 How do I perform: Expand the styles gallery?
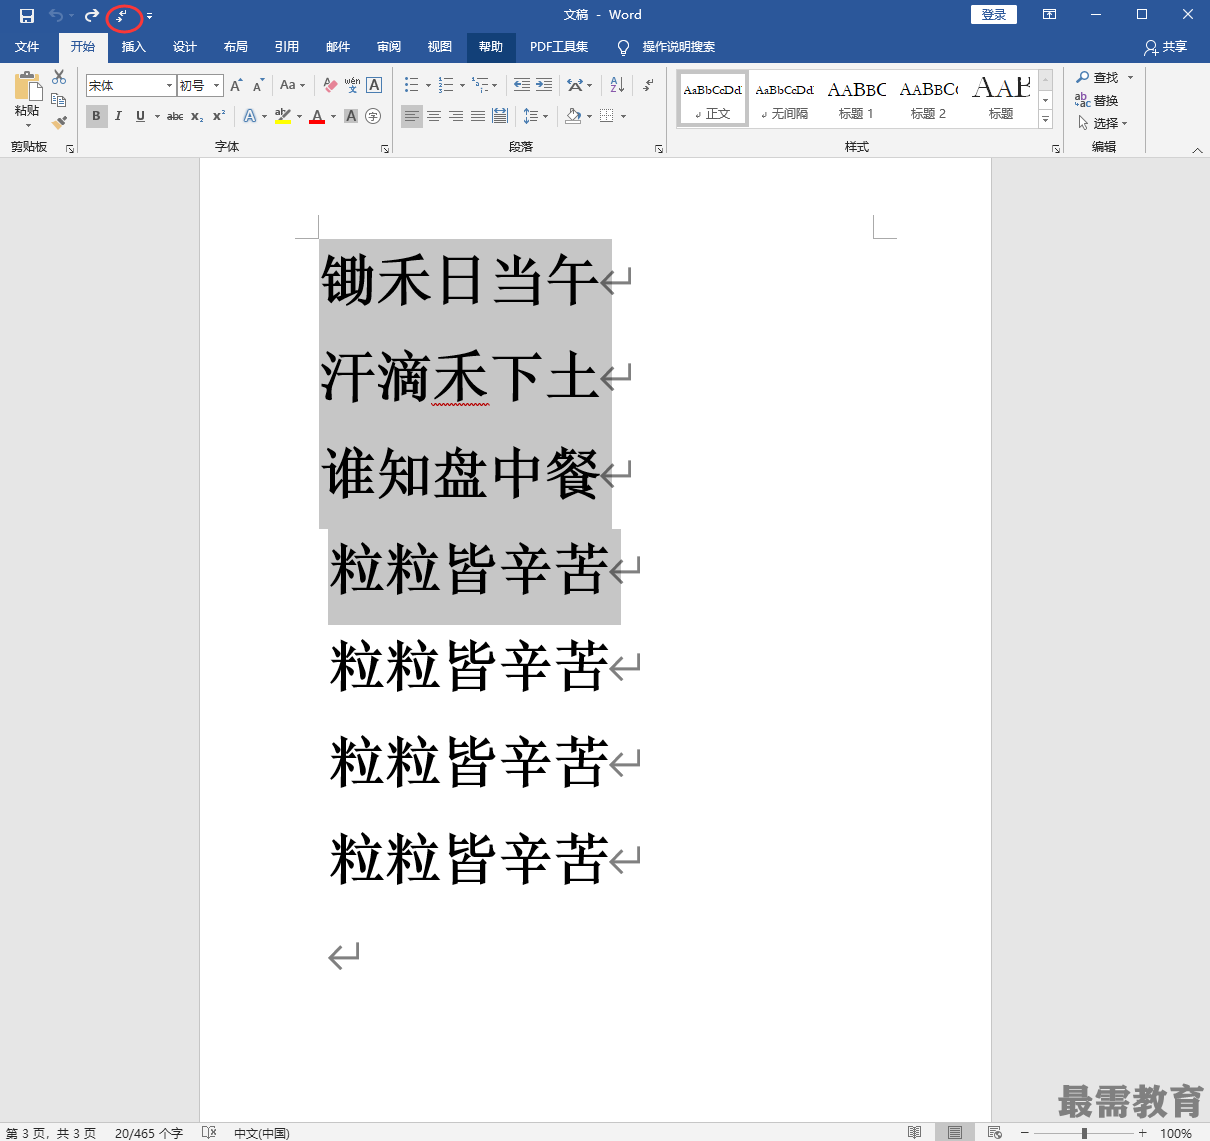(x=1046, y=119)
